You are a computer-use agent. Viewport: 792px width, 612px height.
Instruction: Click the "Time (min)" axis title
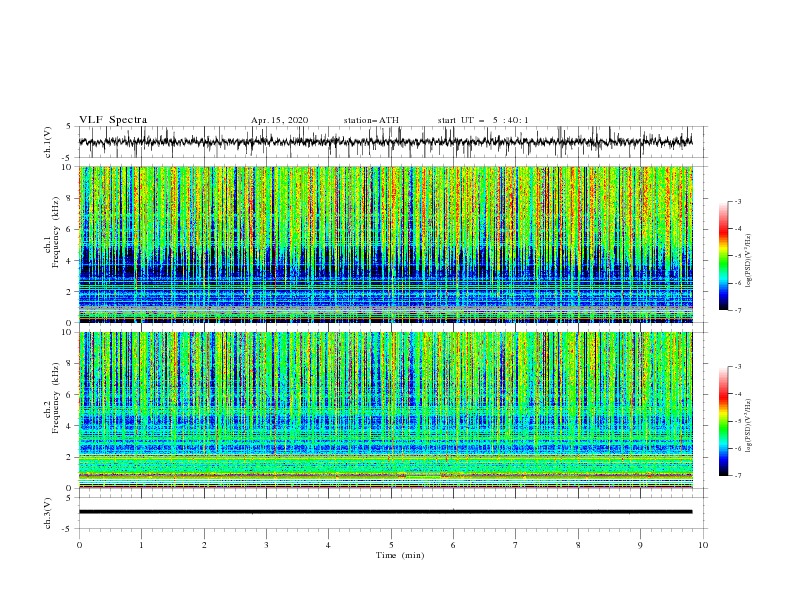coord(400,555)
